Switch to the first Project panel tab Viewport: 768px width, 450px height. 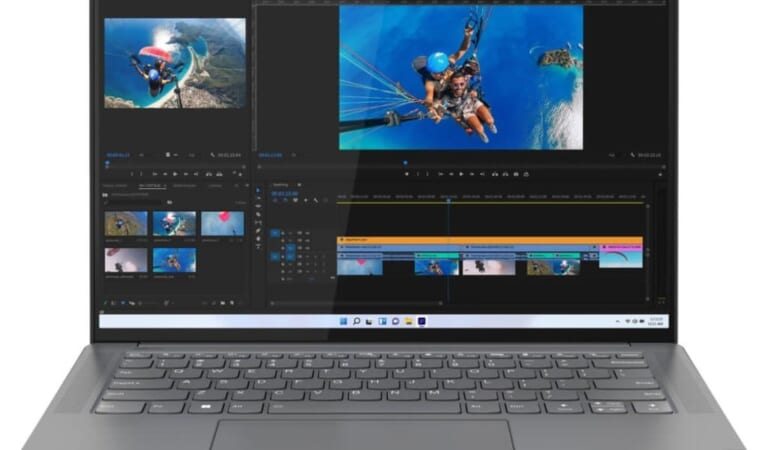point(115,186)
